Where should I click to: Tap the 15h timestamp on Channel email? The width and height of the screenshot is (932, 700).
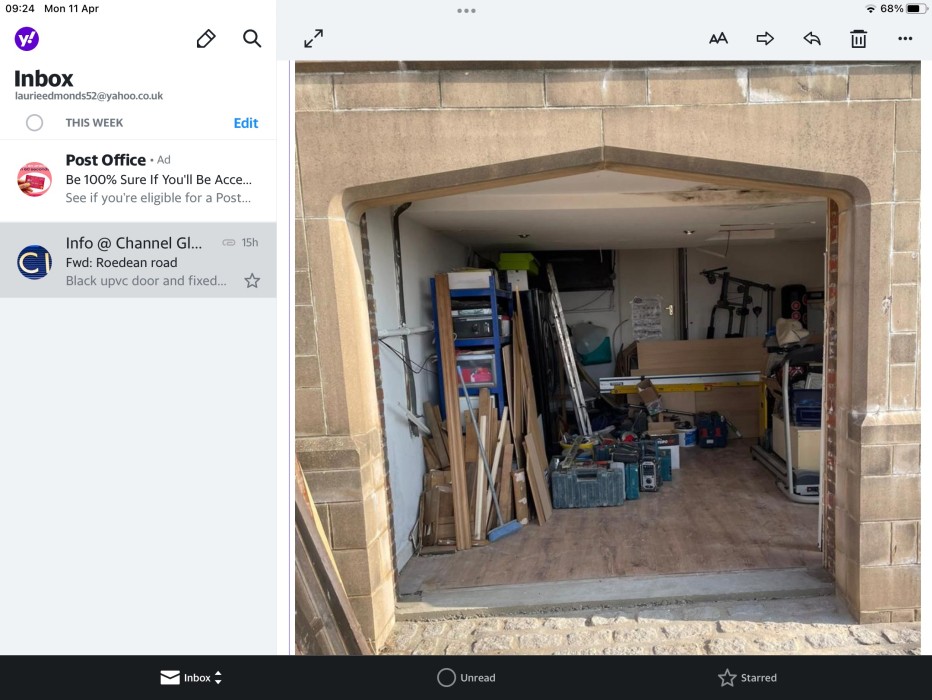[x=250, y=242]
